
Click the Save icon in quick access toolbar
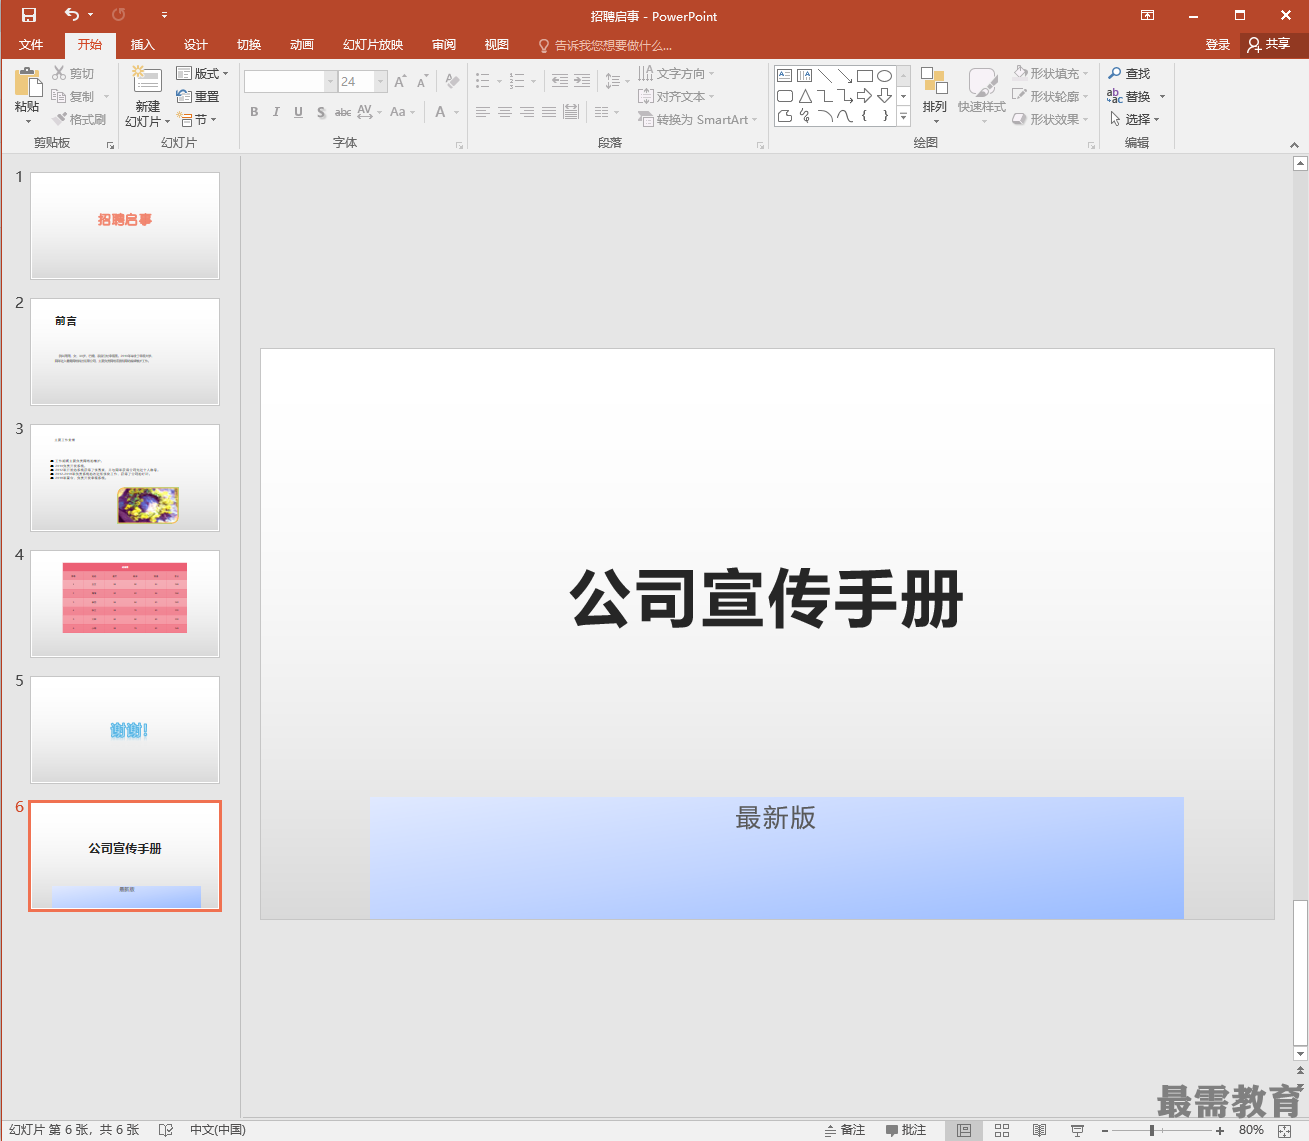point(28,15)
